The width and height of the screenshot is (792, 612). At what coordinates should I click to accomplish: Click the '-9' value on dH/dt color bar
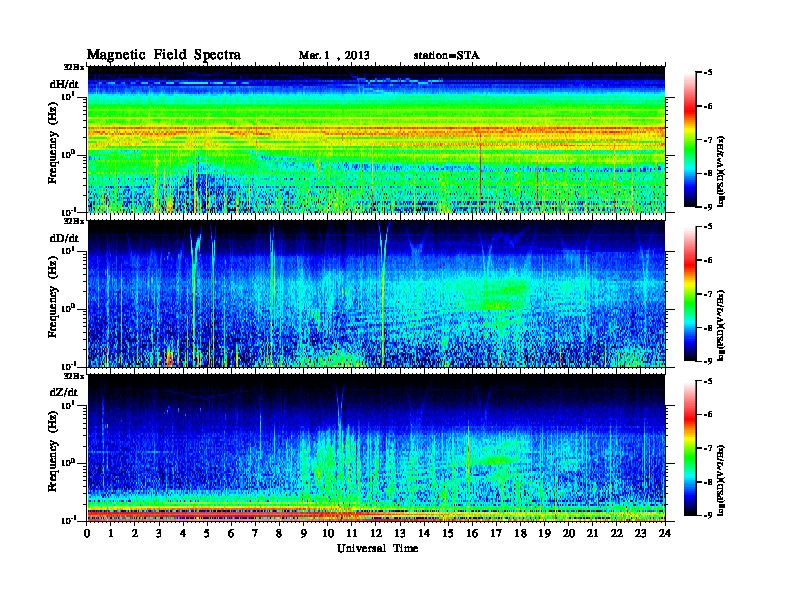tap(708, 207)
